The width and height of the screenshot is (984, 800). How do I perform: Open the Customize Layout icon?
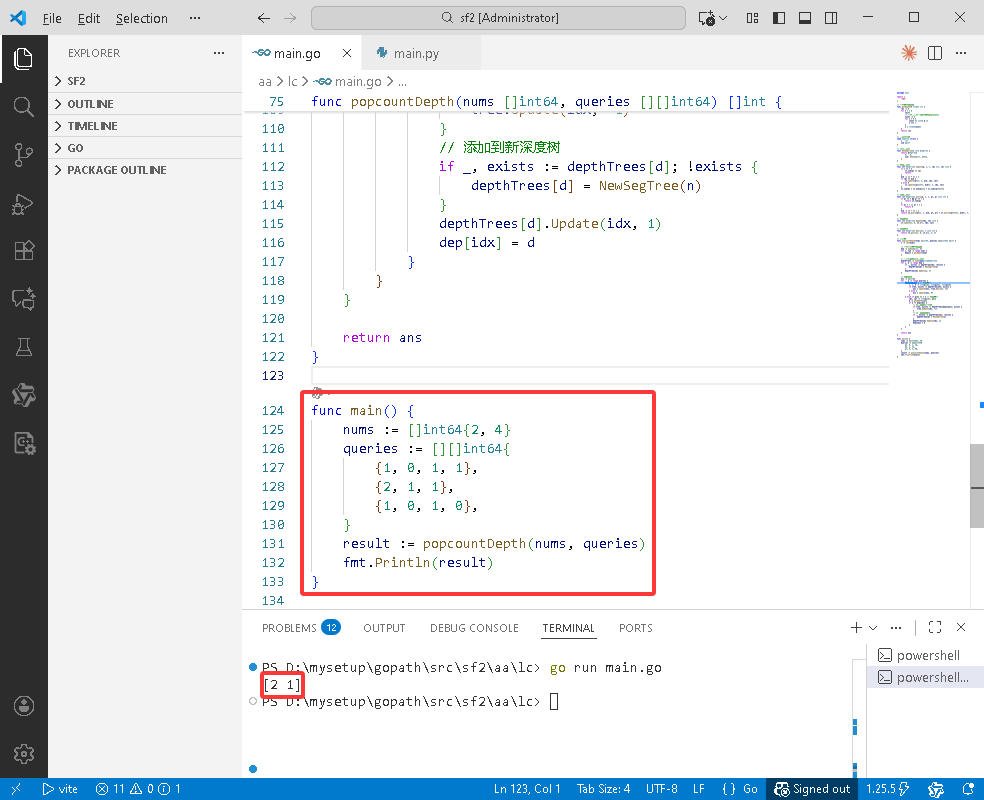pos(752,18)
